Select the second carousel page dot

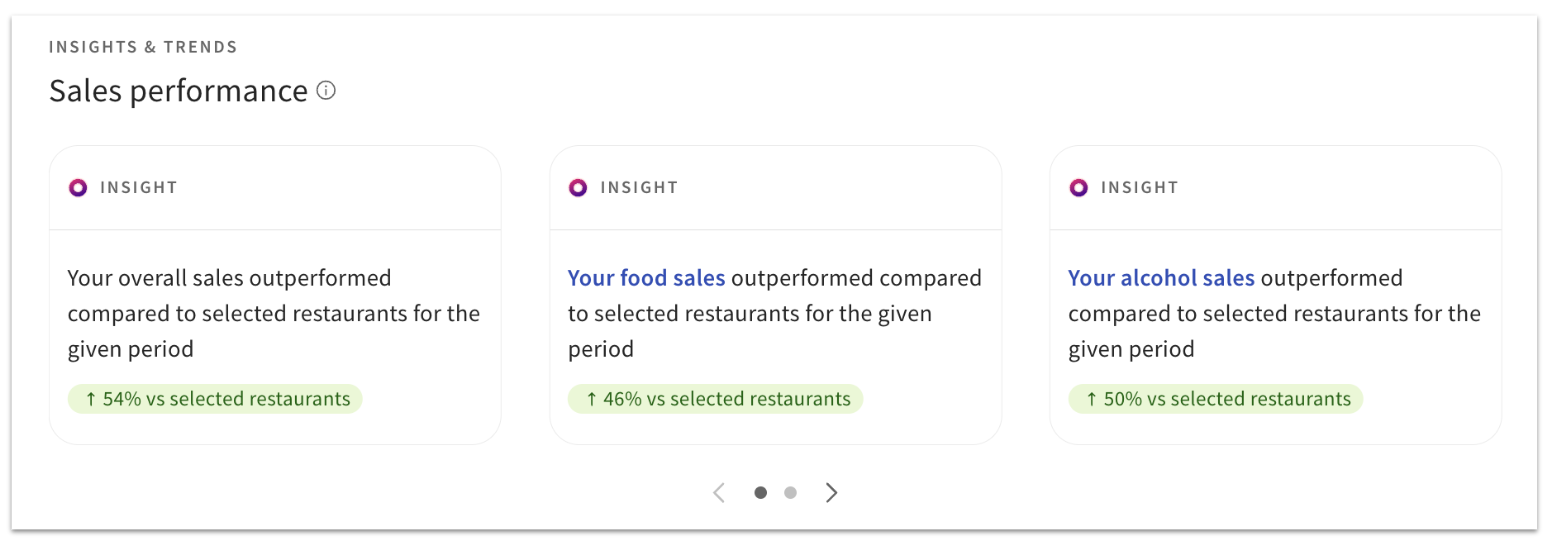(x=790, y=492)
